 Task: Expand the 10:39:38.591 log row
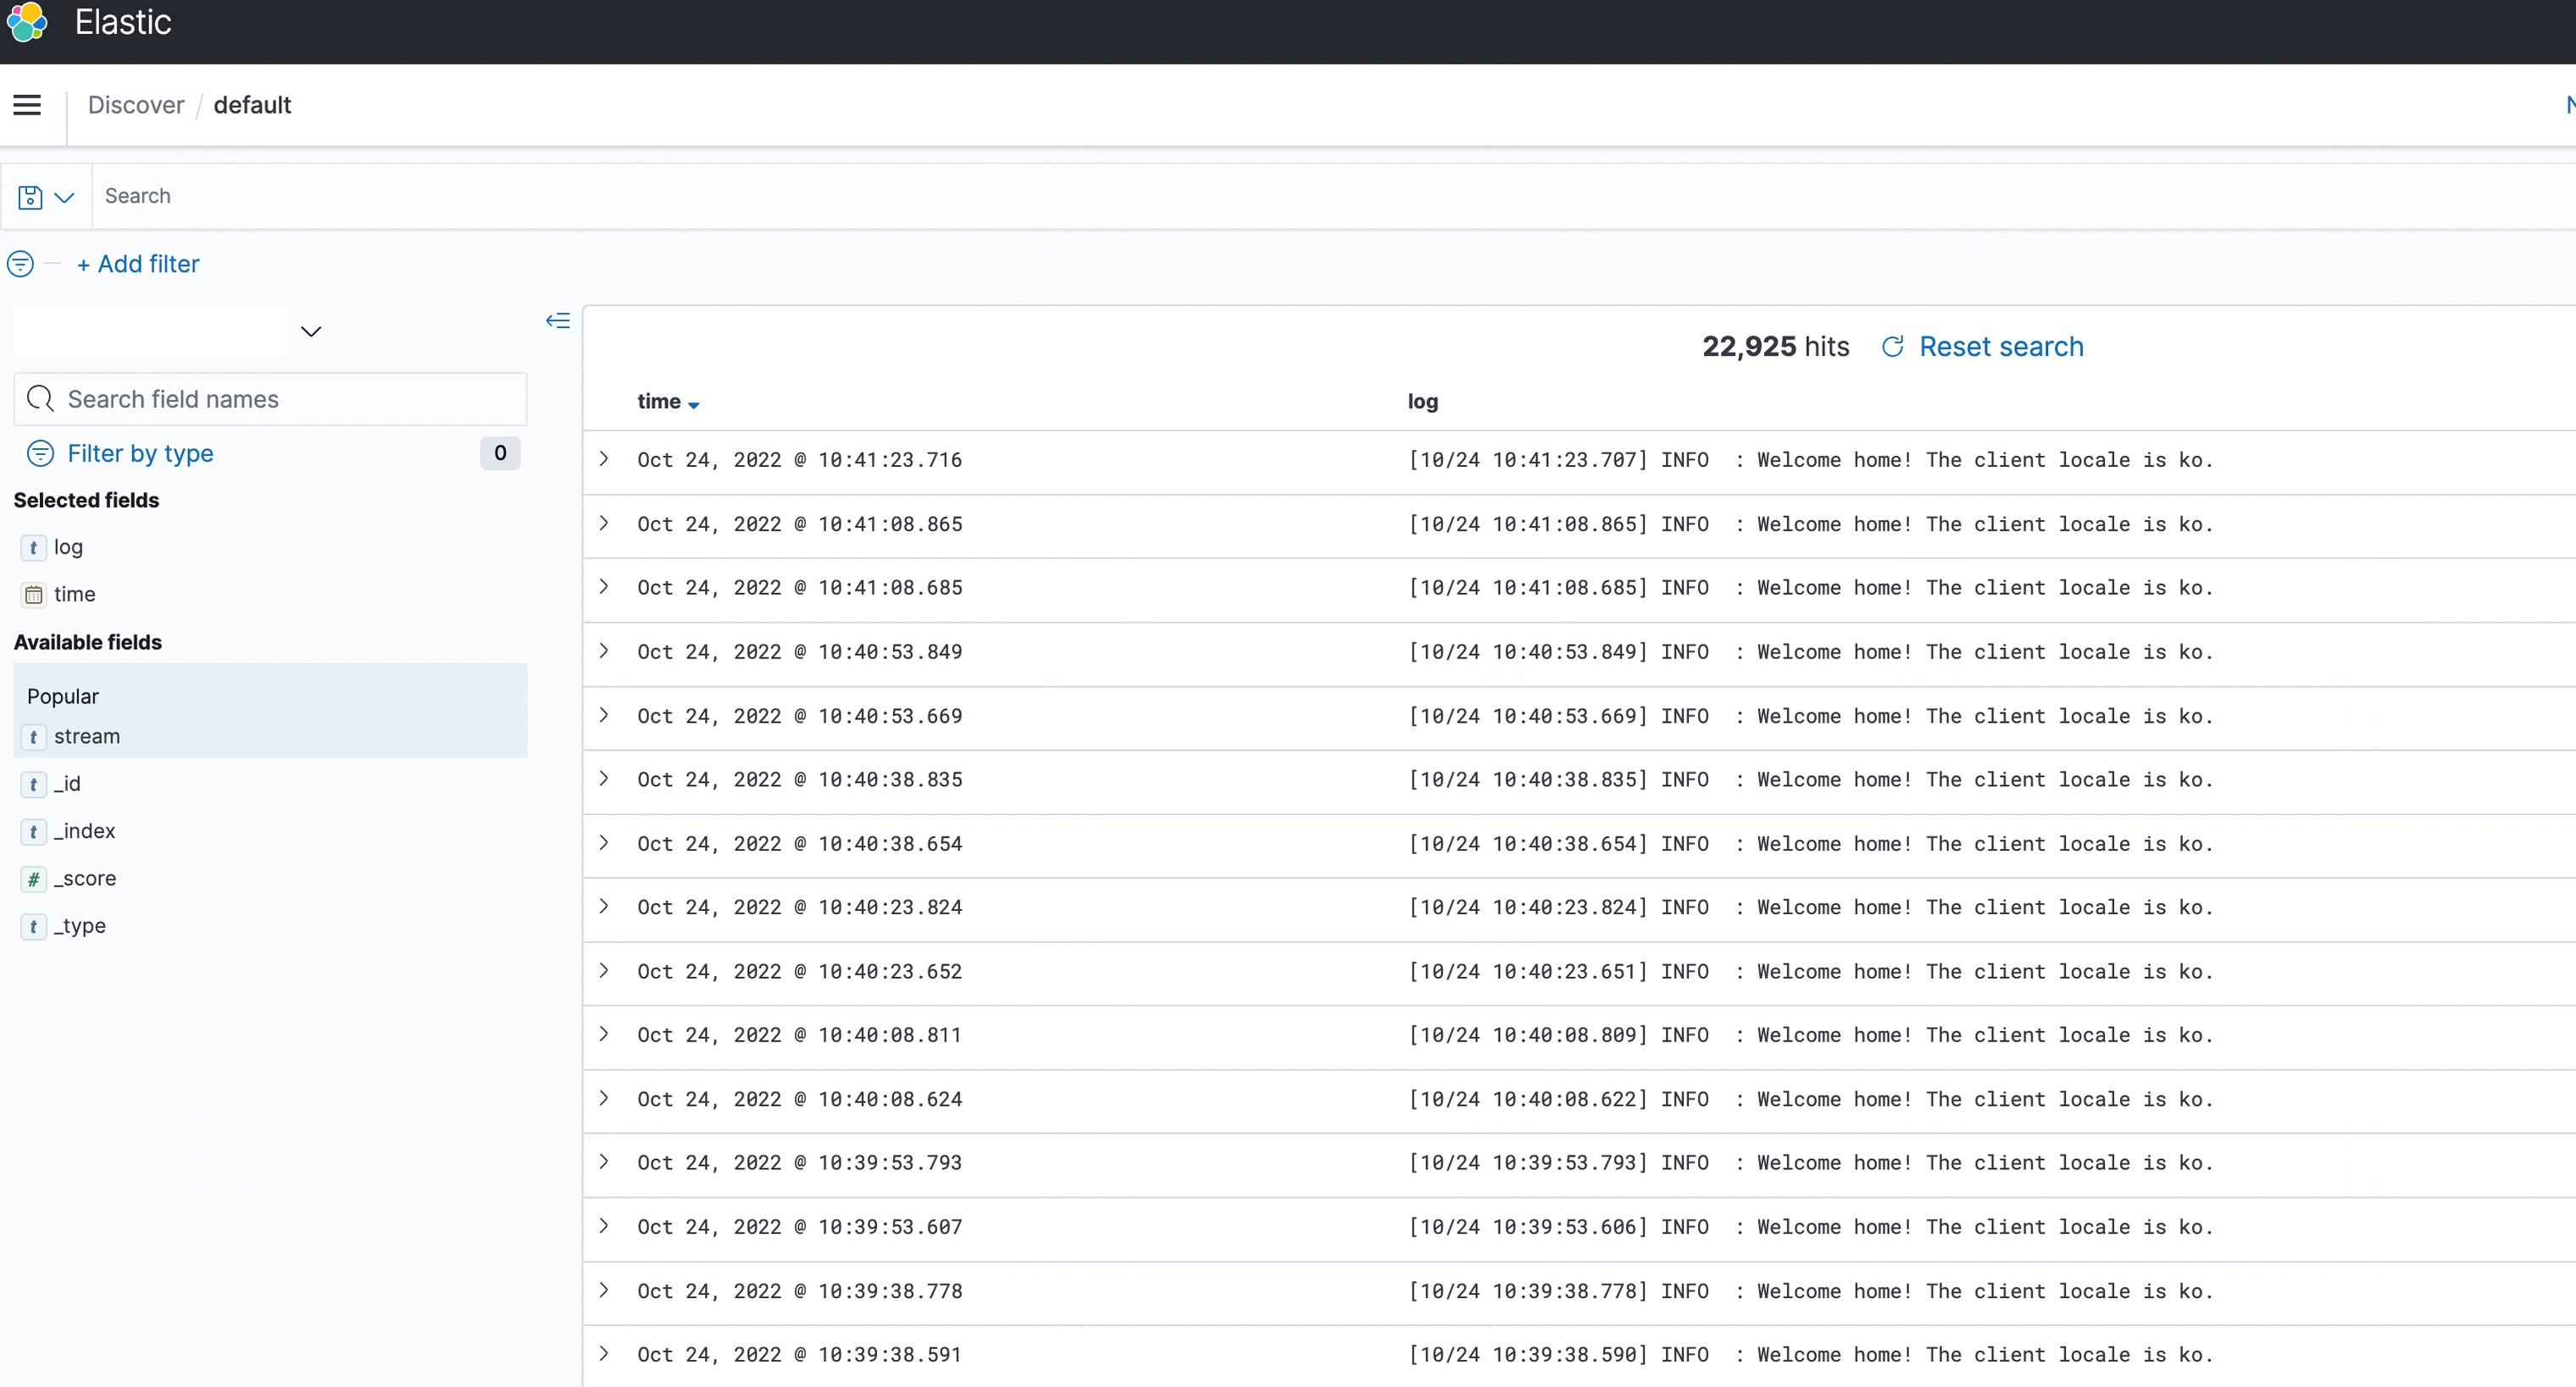click(x=604, y=1354)
